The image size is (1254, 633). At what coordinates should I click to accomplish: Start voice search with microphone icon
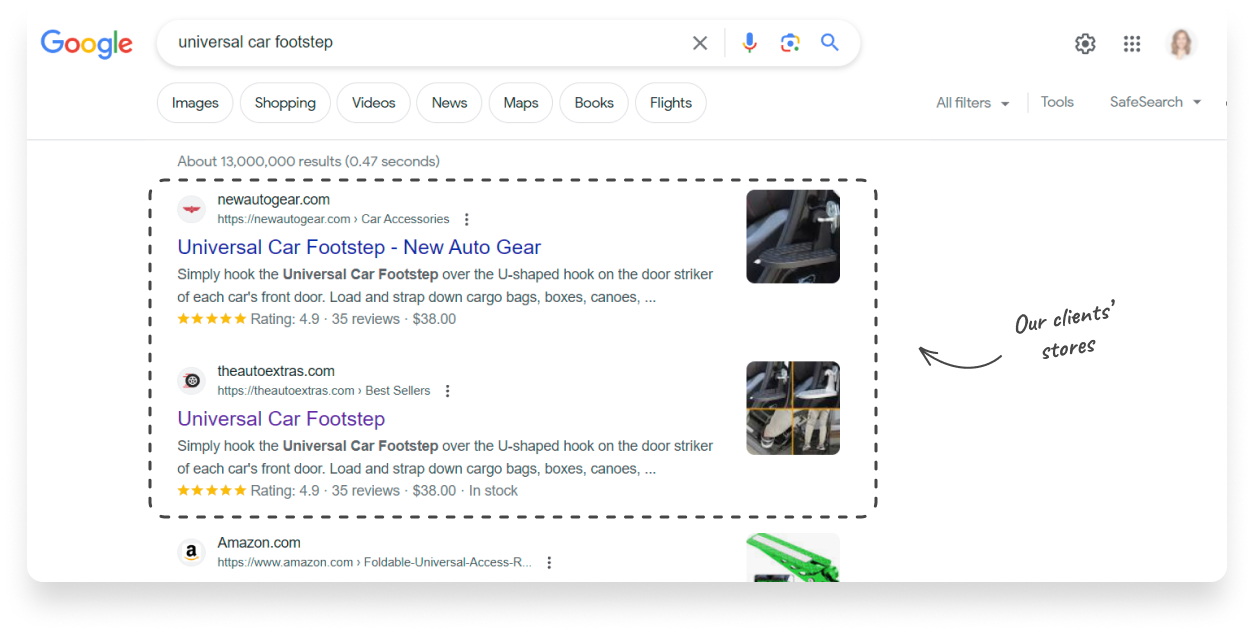(x=749, y=43)
